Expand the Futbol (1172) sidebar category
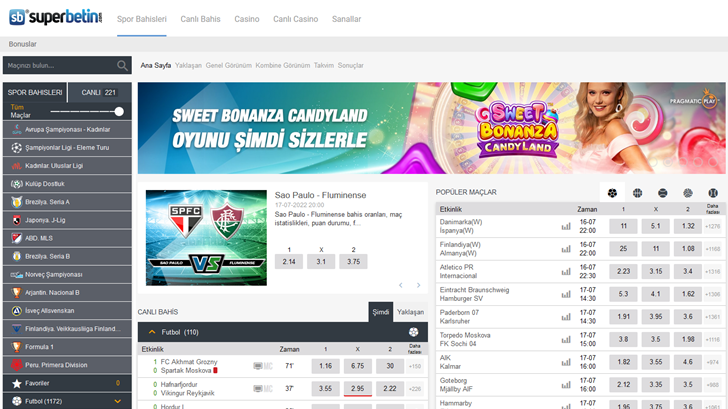Screen dimensions: 728x409 tap(117, 401)
